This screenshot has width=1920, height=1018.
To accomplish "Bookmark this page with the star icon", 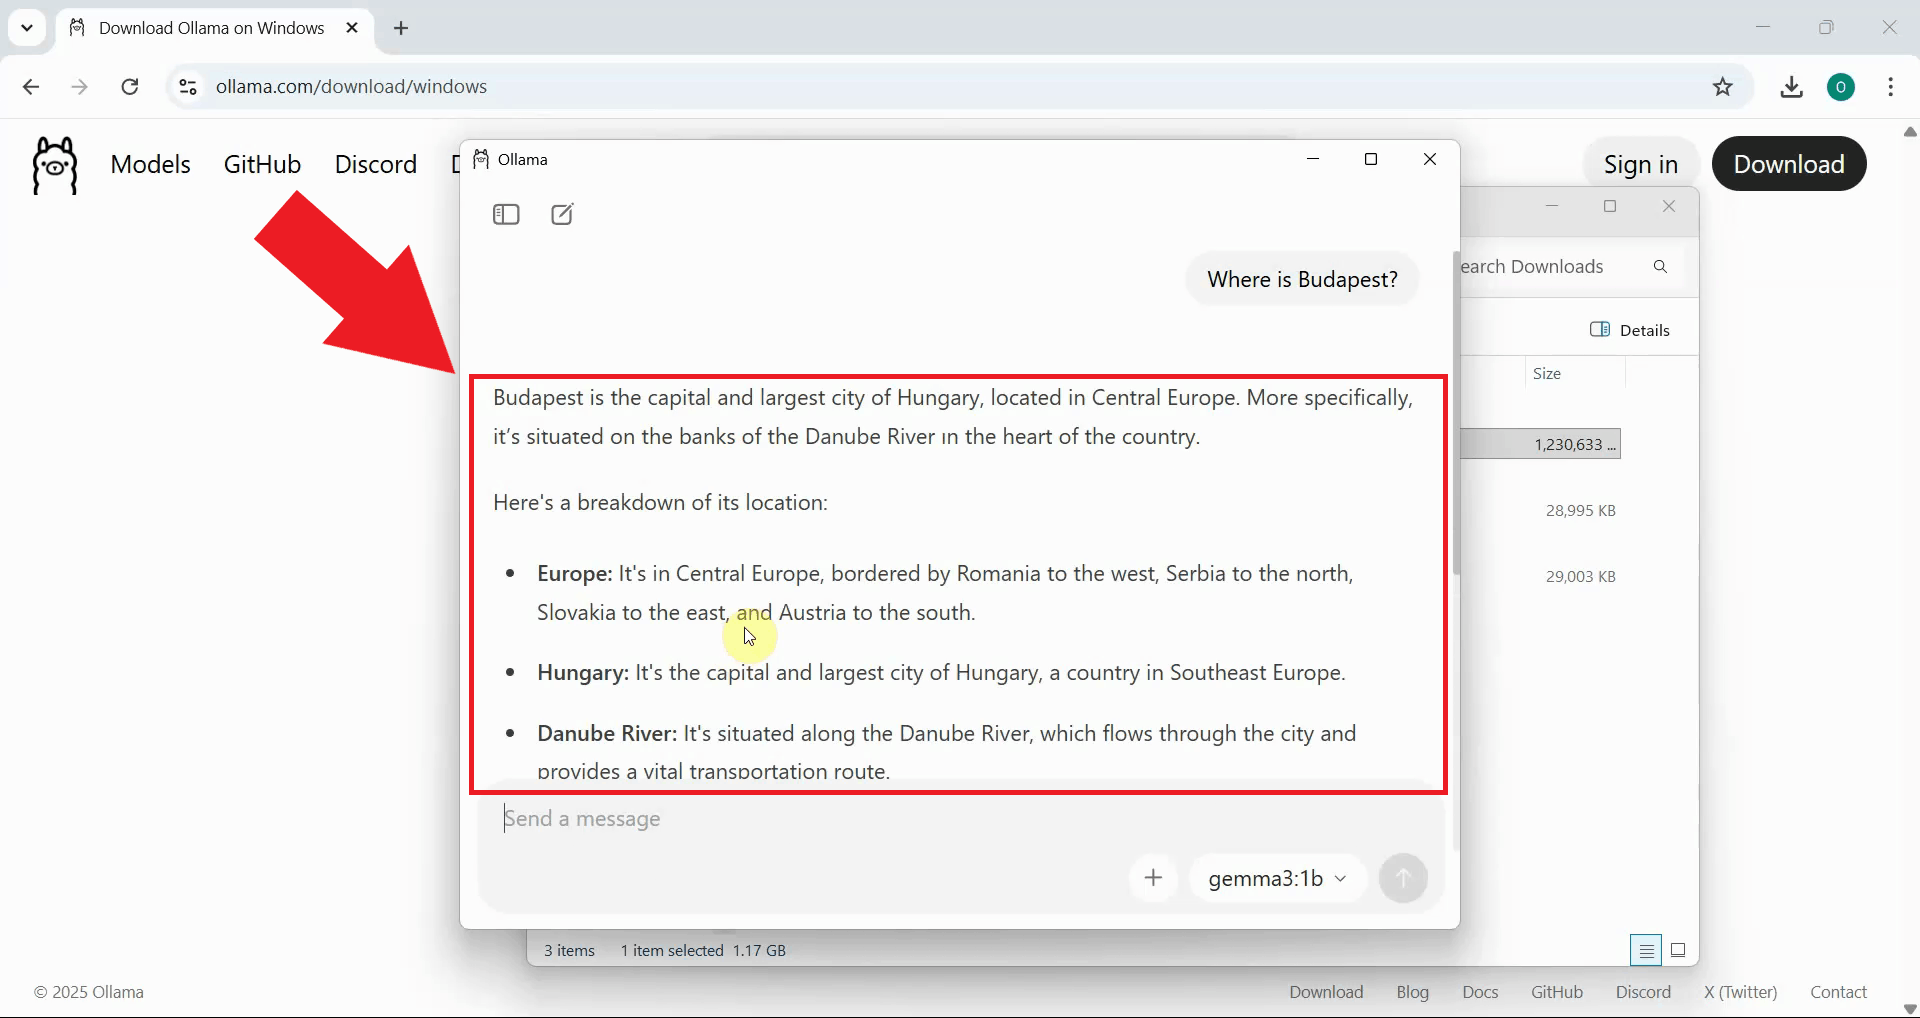I will (x=1722, y=87).
